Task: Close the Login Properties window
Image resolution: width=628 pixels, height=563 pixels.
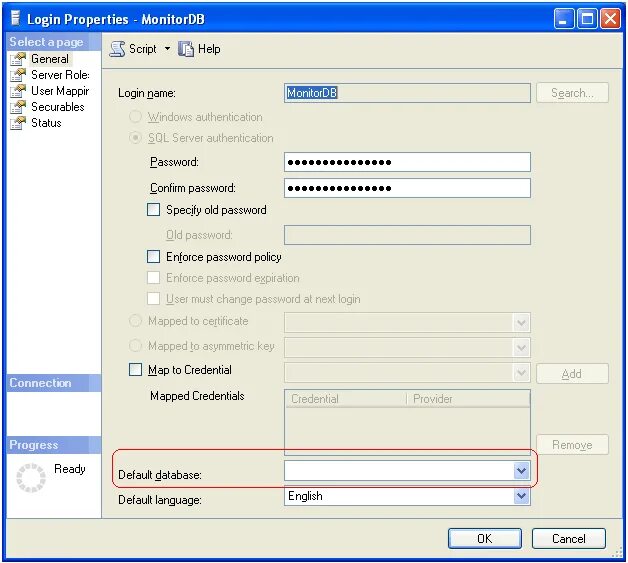Action: [610, 18]
